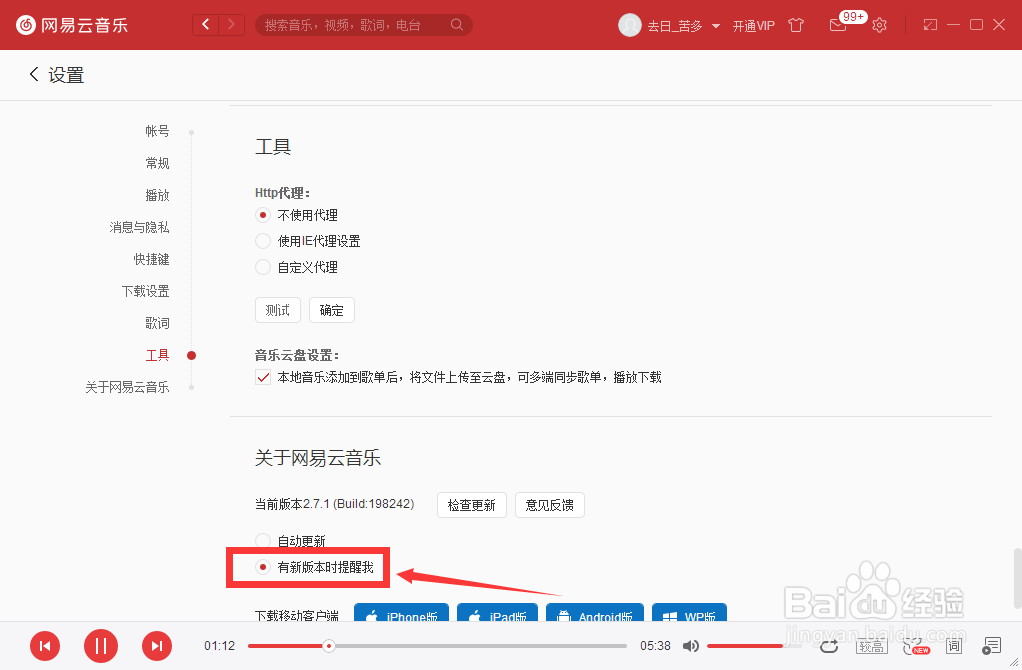
Task: Download the iPhone版 client
Action: click(402, 613)
